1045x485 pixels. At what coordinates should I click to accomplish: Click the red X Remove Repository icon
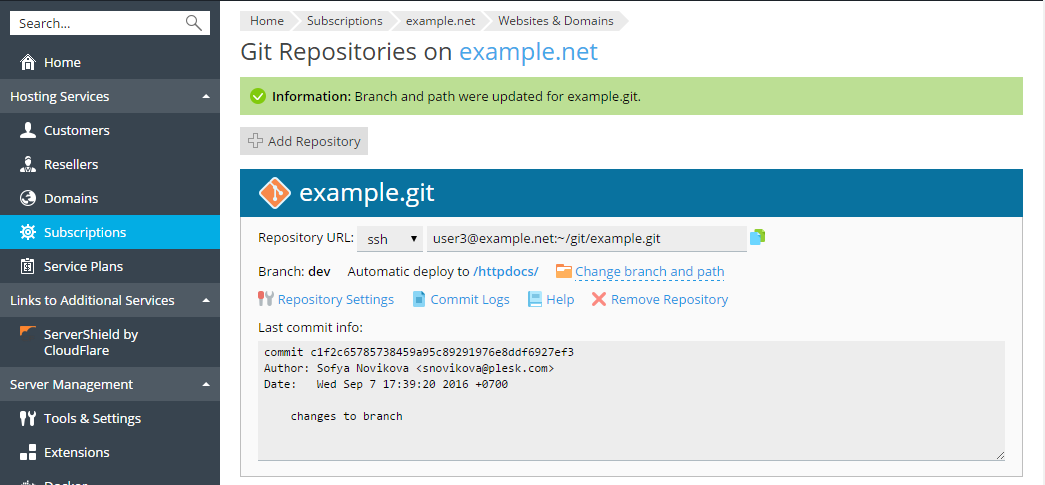599,299
